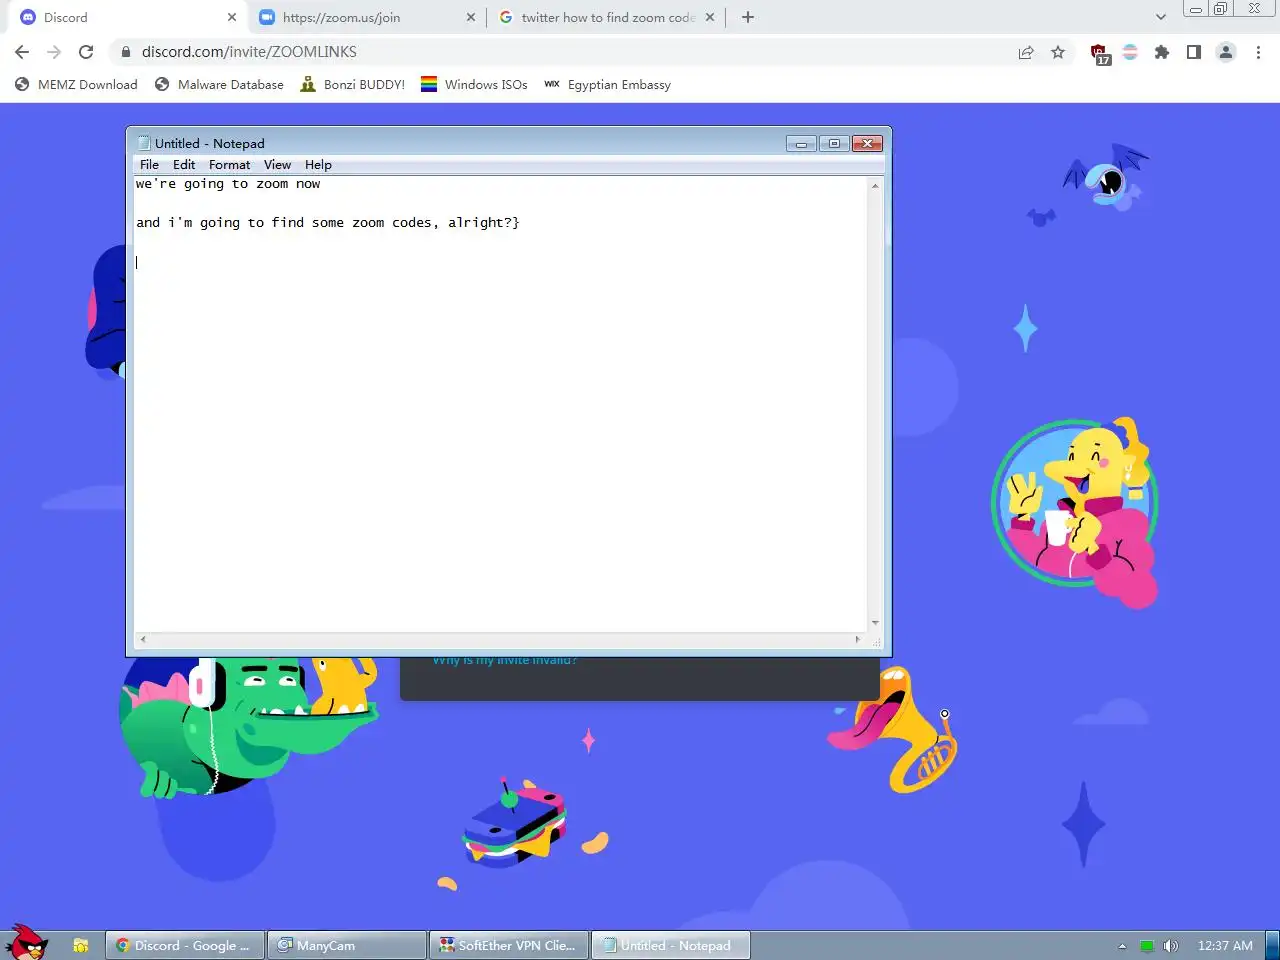Switch to ManyCam taskbar button
The width and height of the screenshot is (1280, 960).
[x=347, y=945]
